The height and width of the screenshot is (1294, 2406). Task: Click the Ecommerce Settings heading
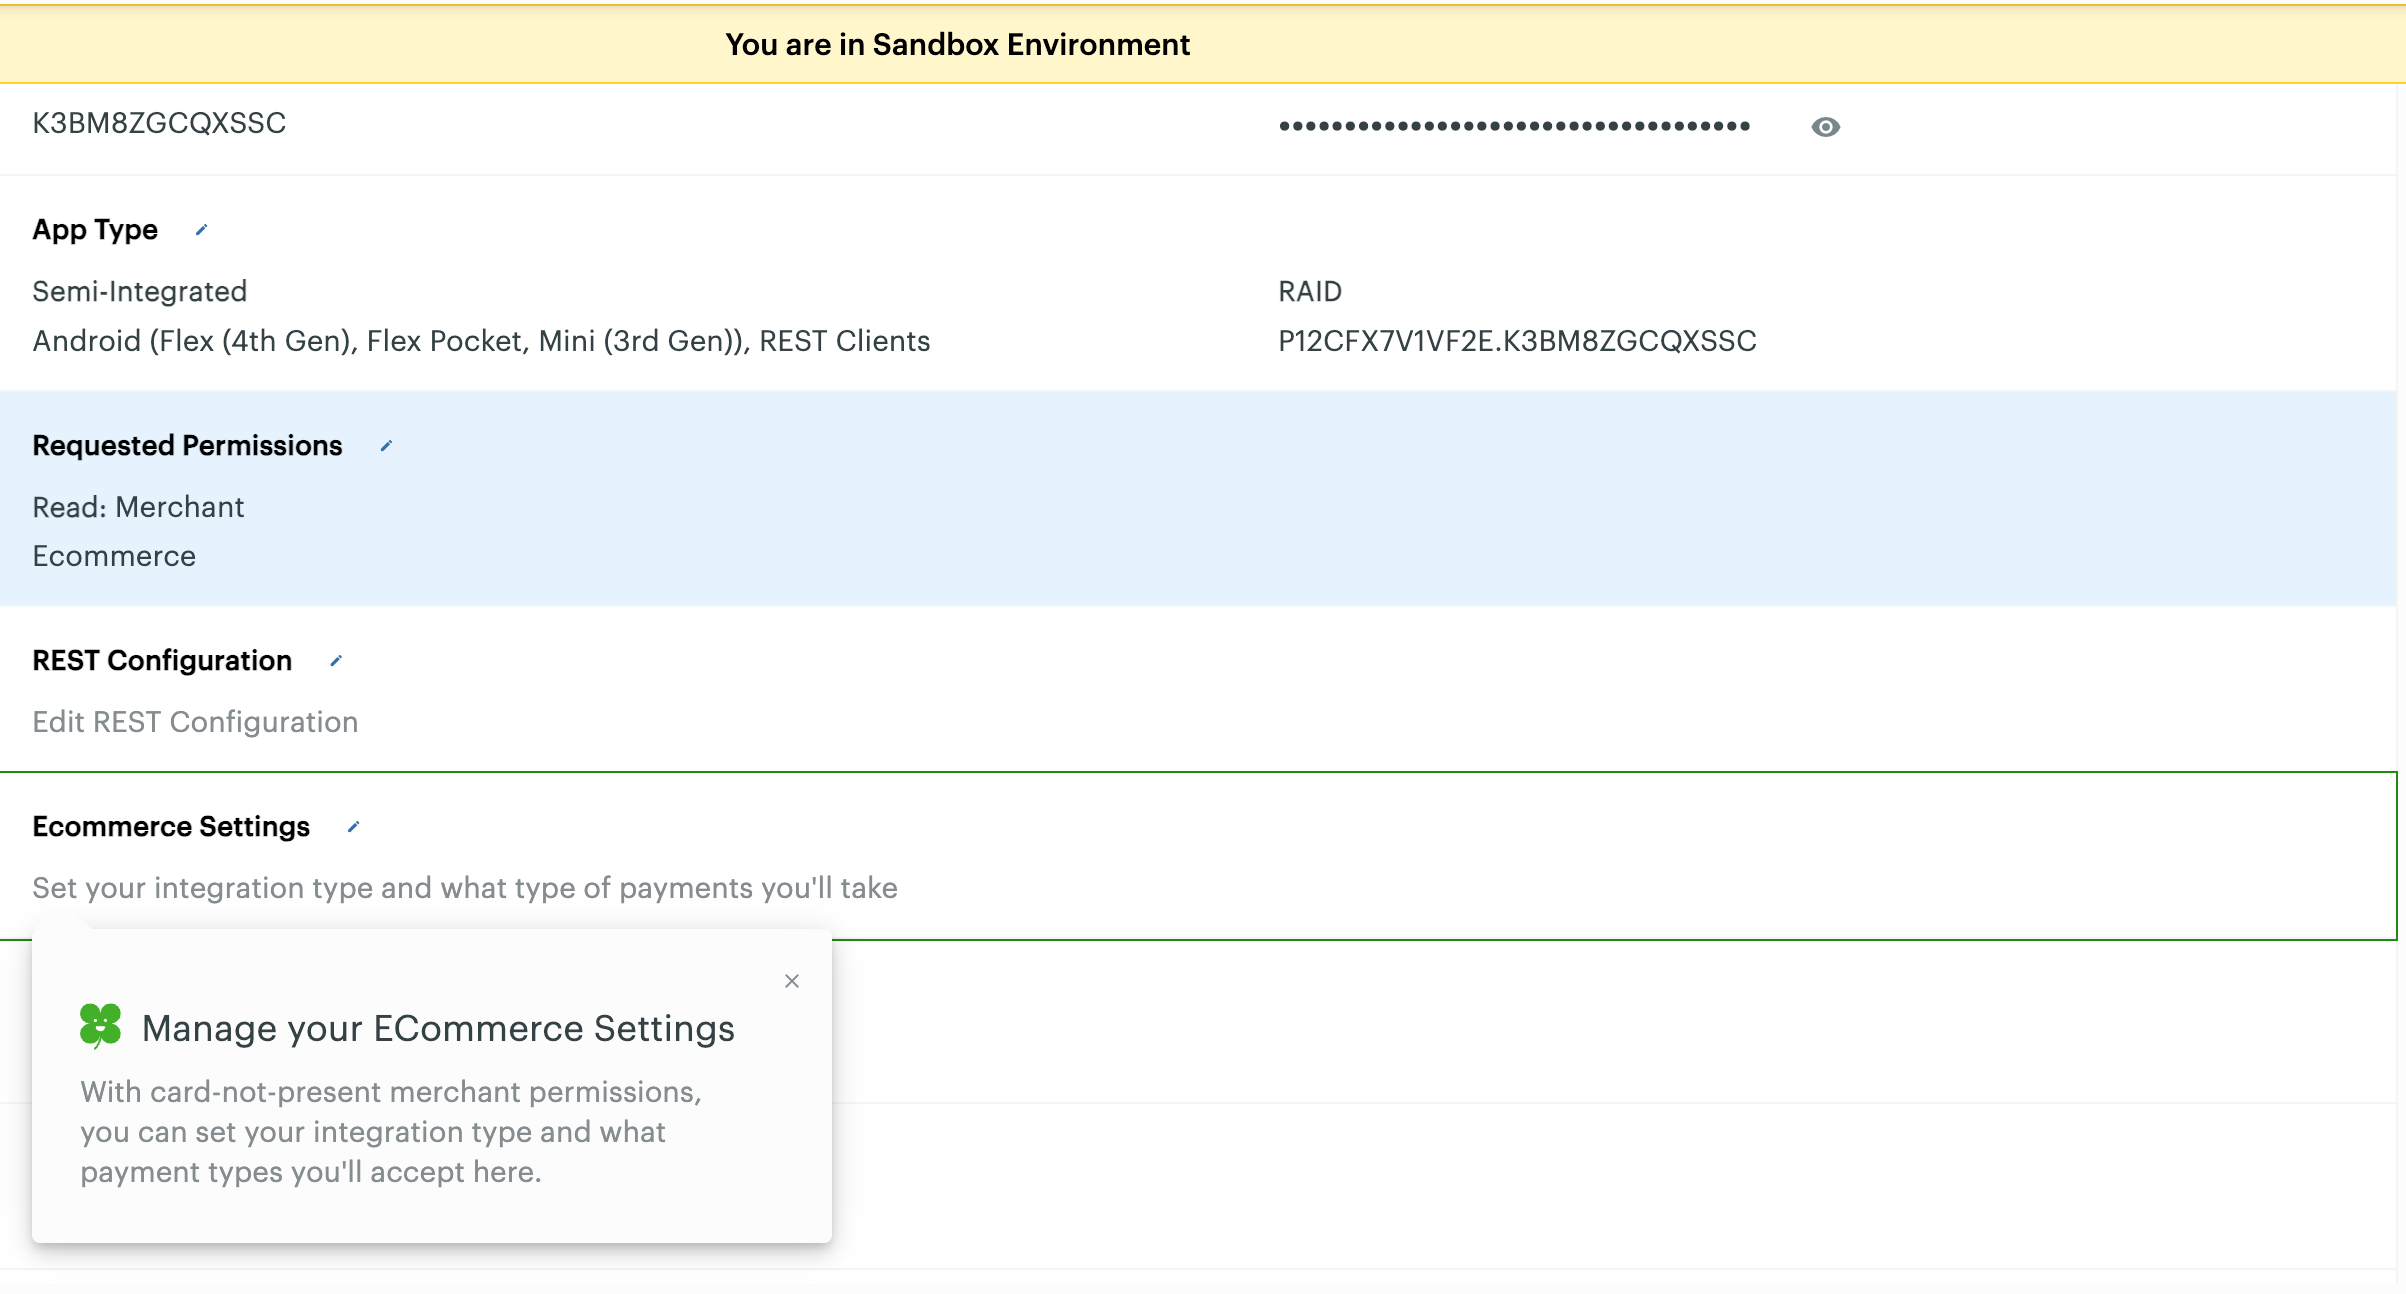(171, 827)
